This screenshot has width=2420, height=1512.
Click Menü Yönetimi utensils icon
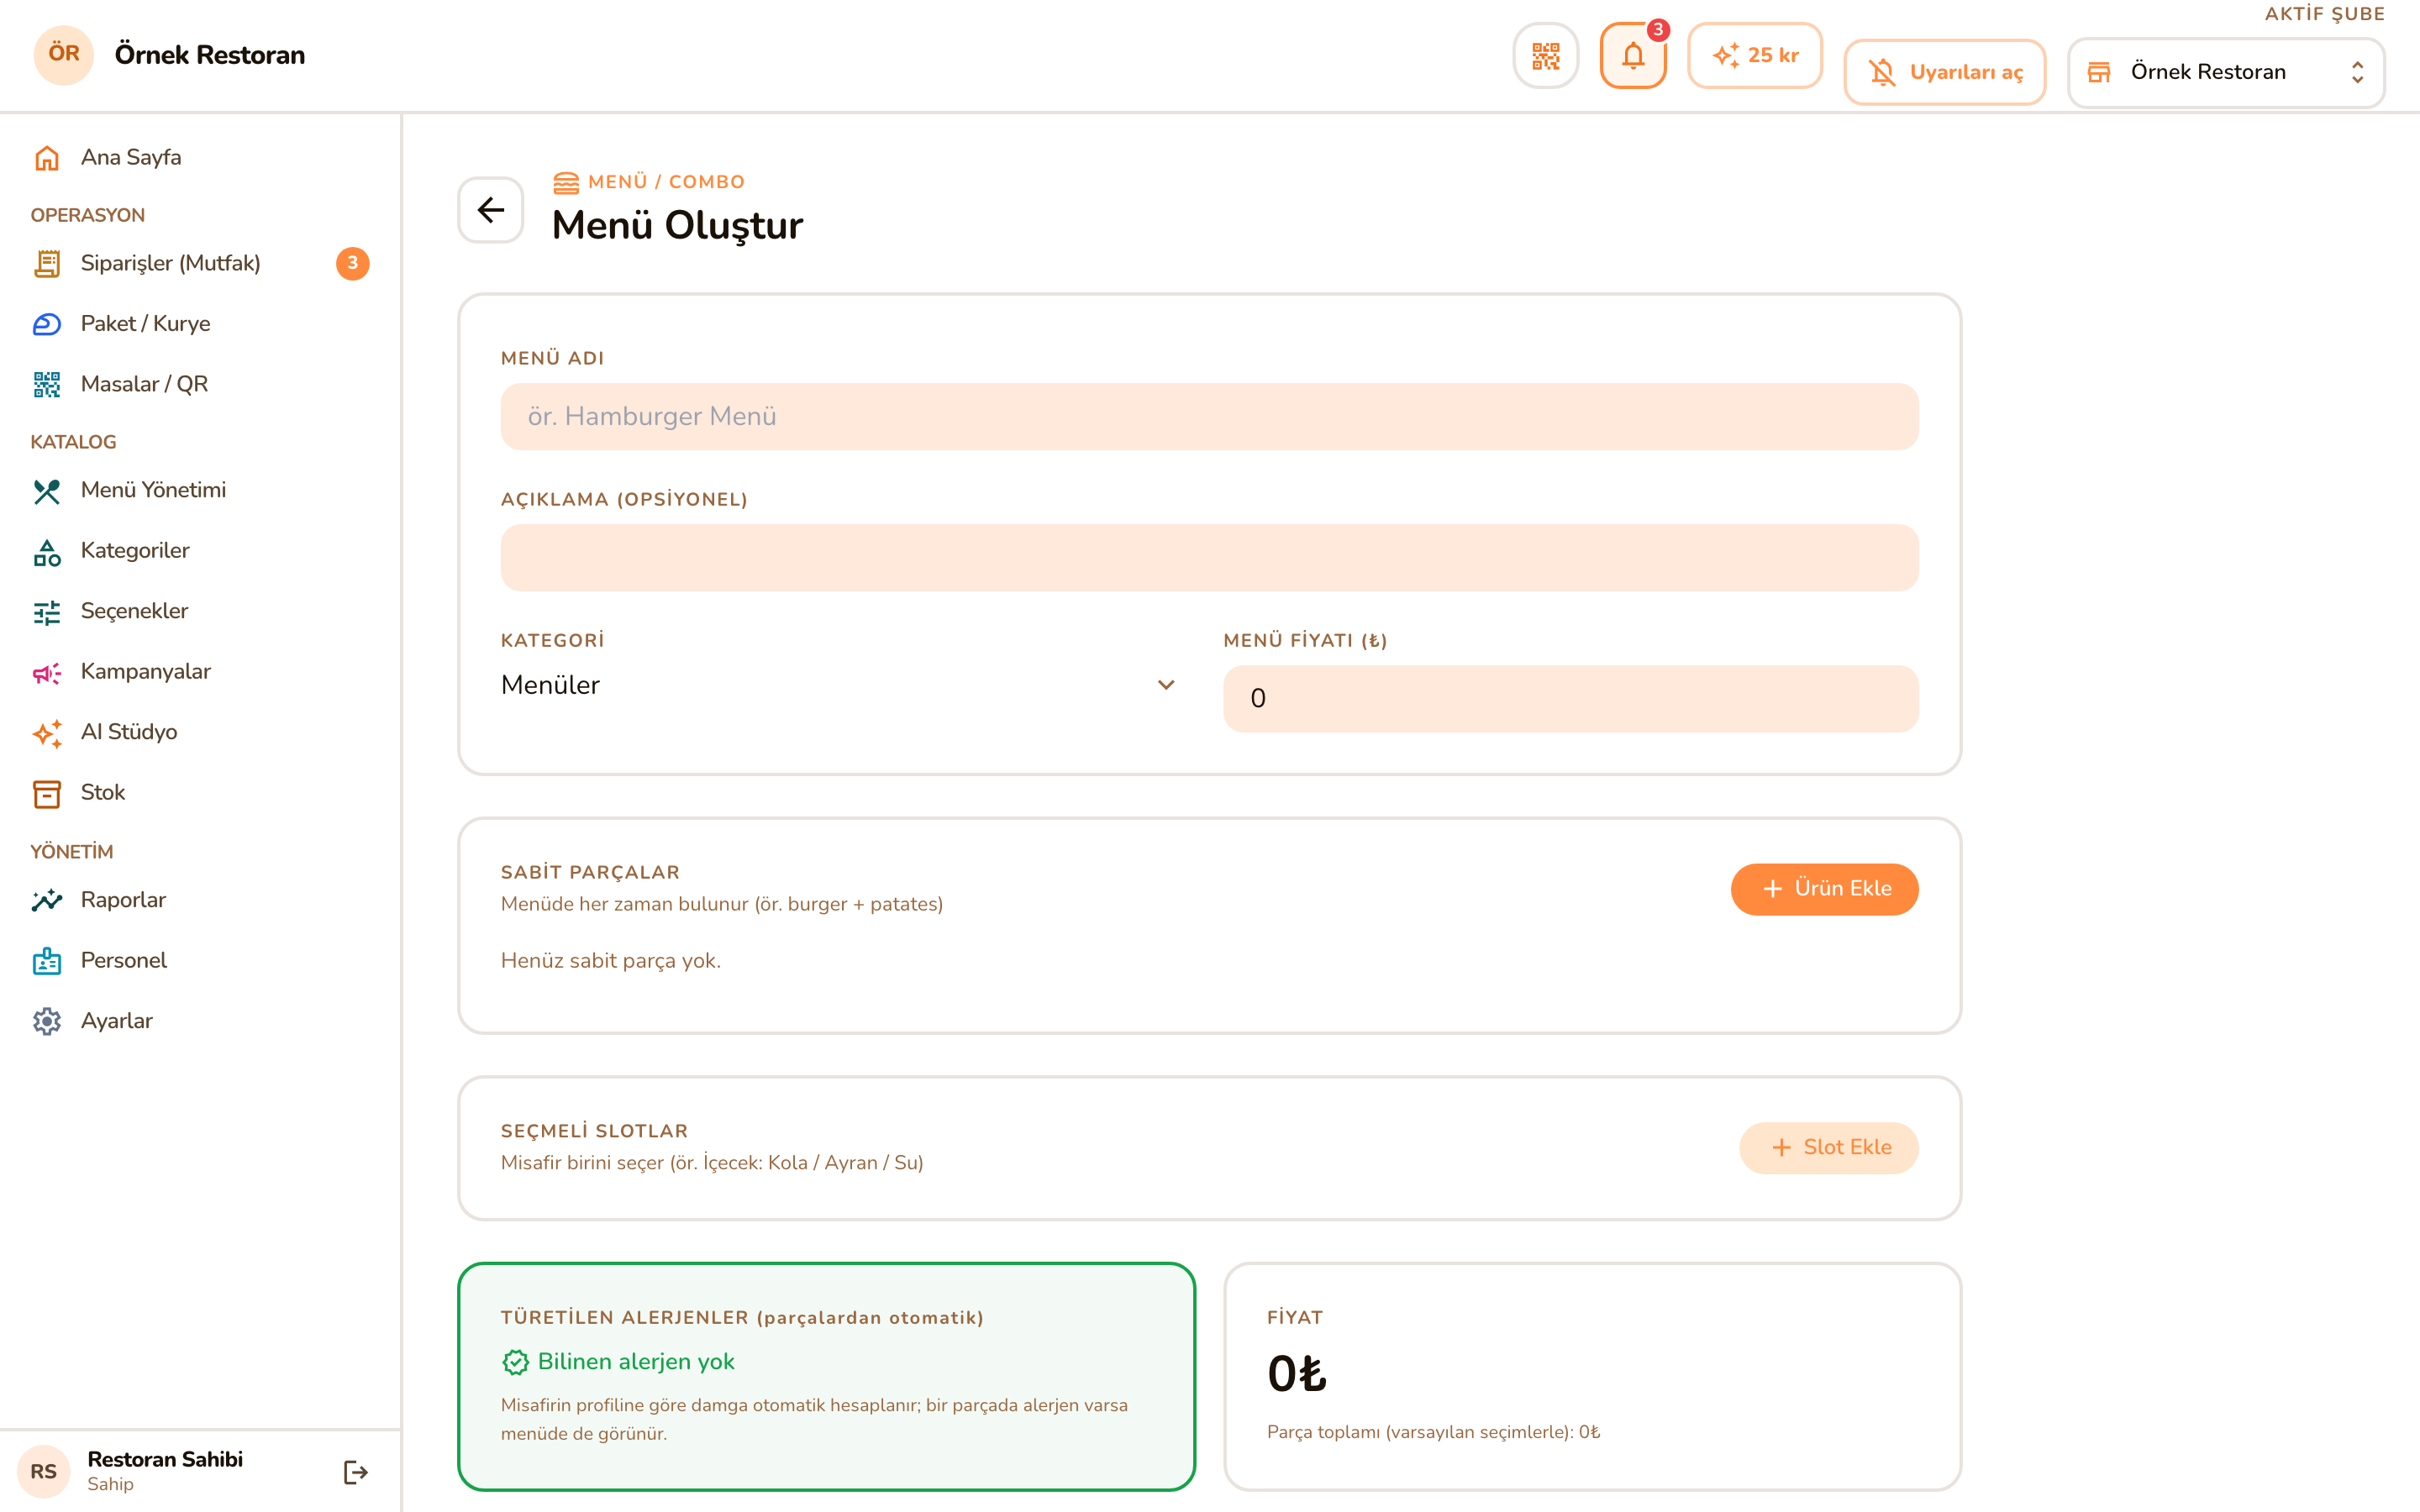pyautogui.click(x=47, y=491)
